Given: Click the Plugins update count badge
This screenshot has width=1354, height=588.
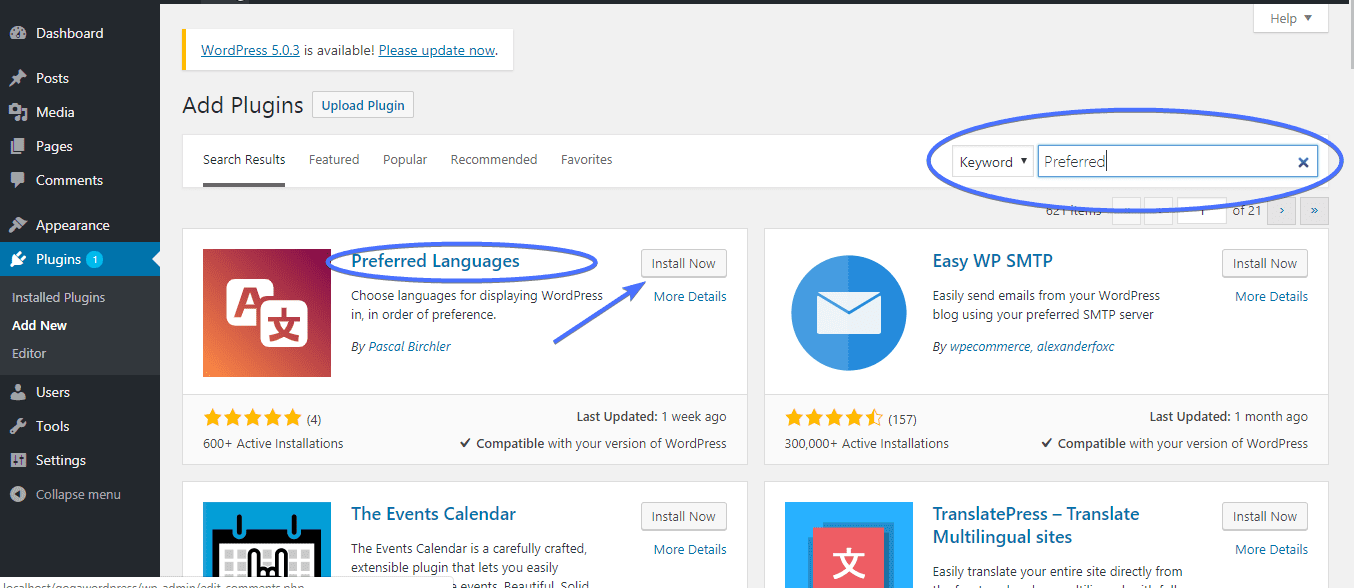Looking at the screenshot, I should (x=94, y=259).
